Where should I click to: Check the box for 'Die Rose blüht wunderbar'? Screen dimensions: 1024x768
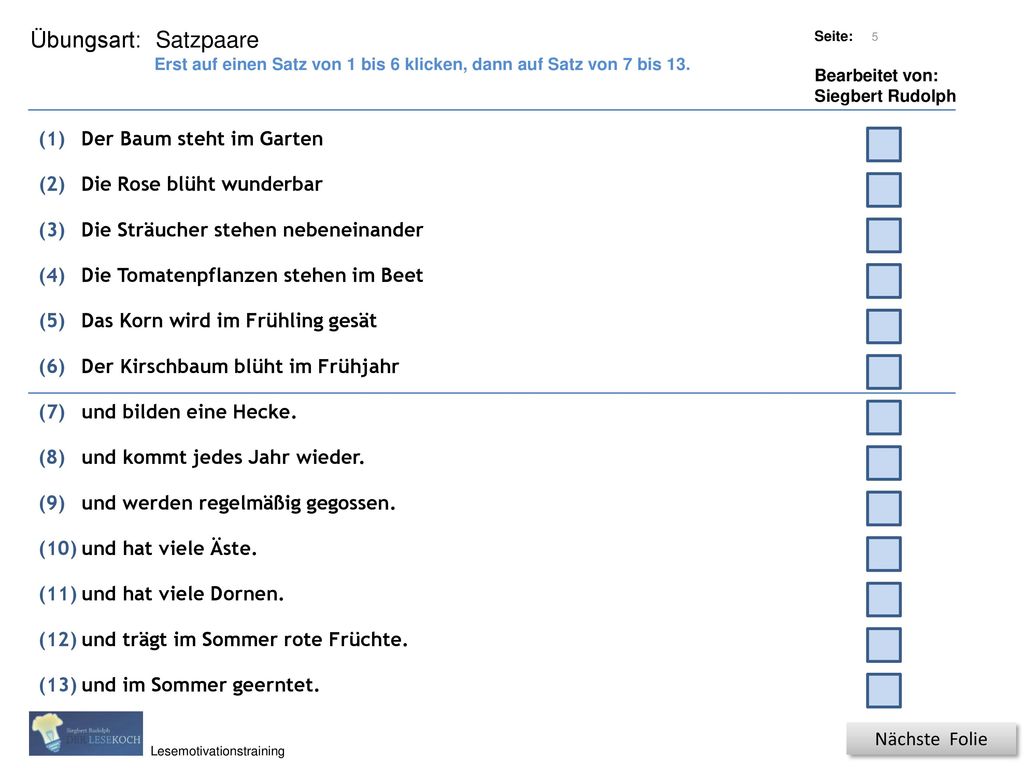(884, 189)
